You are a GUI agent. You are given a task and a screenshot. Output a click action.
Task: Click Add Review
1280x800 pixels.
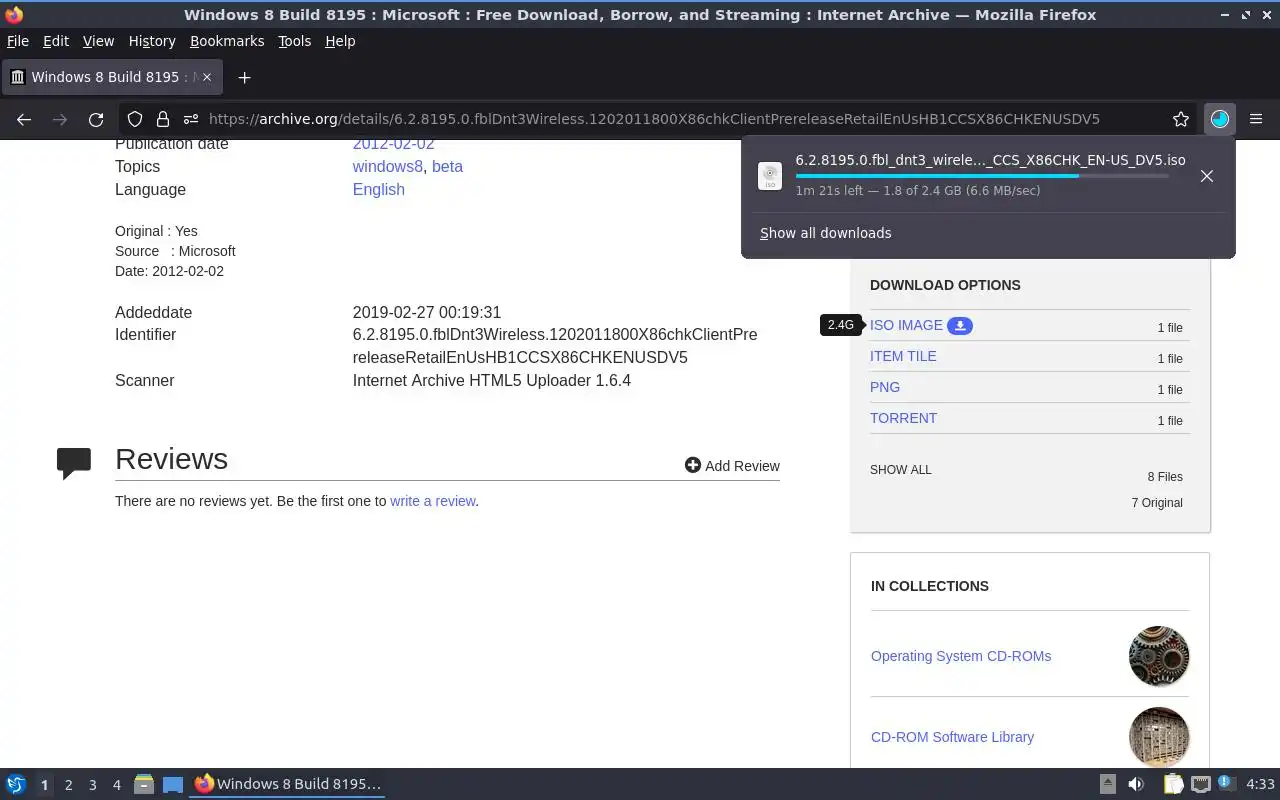click(732, 466)
